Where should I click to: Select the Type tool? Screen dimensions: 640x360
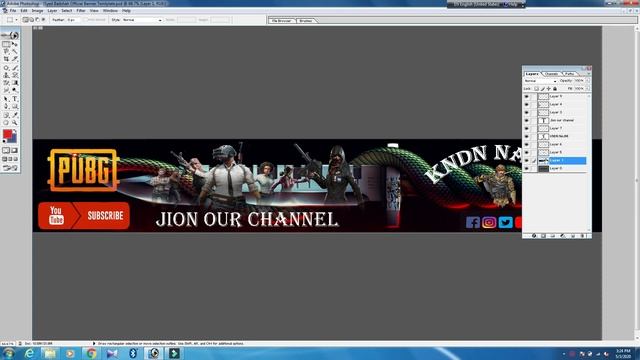(x=15, y=99)
